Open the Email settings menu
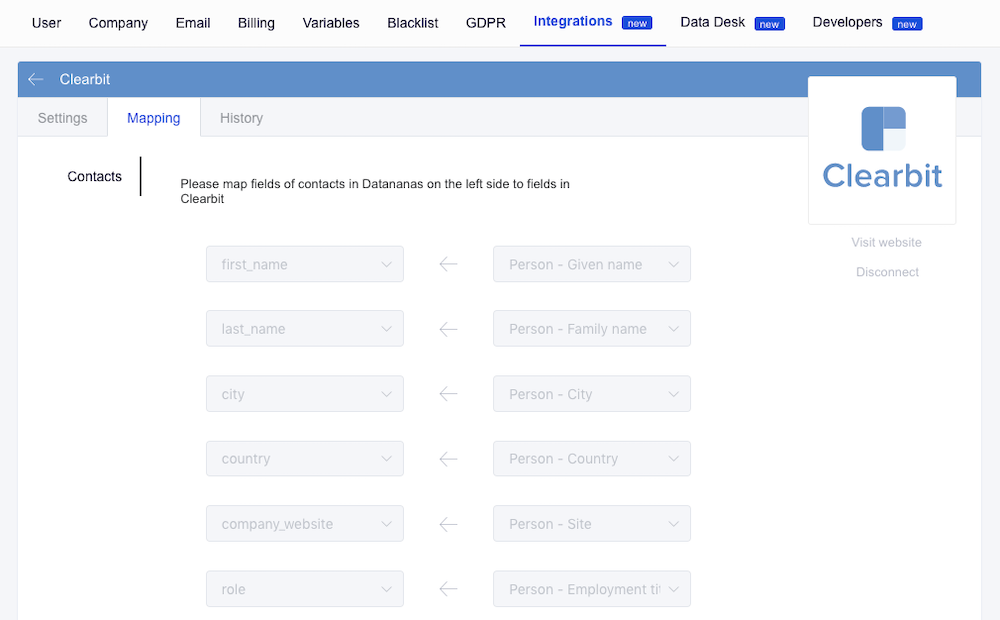The image size is (1000, 620). pyautogui.click(x=193, y=23)
